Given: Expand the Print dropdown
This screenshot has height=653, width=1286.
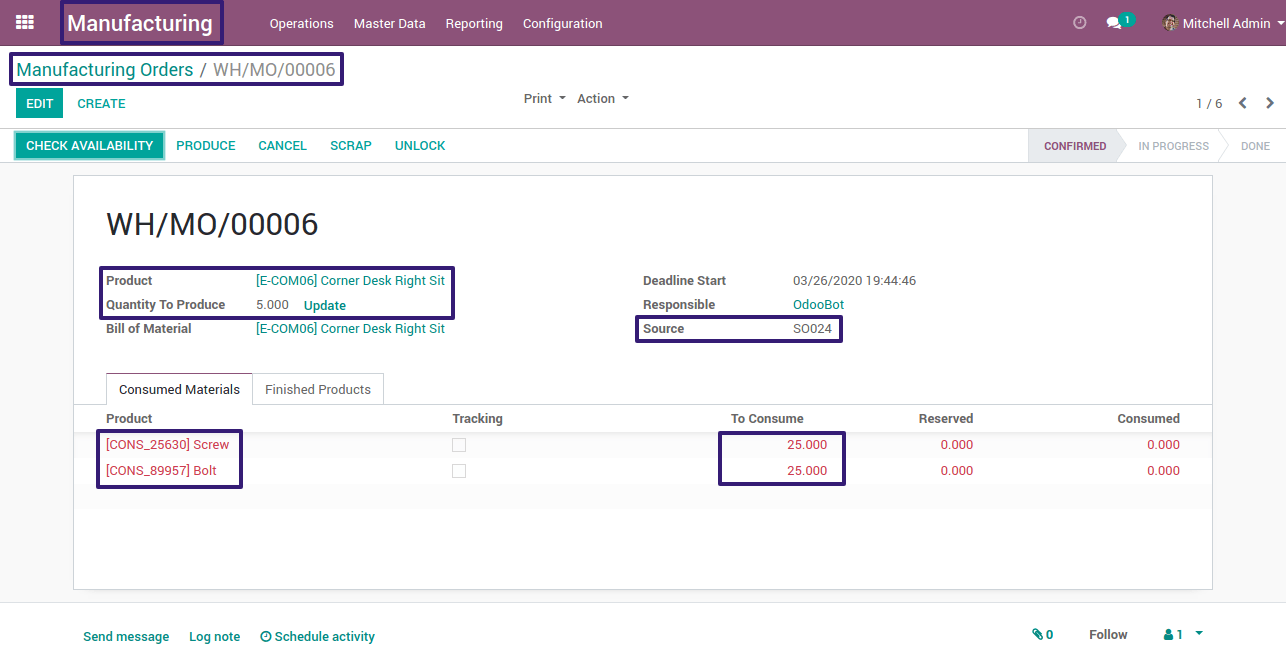Looking at the screenshot, I should [x=545, y=99].
